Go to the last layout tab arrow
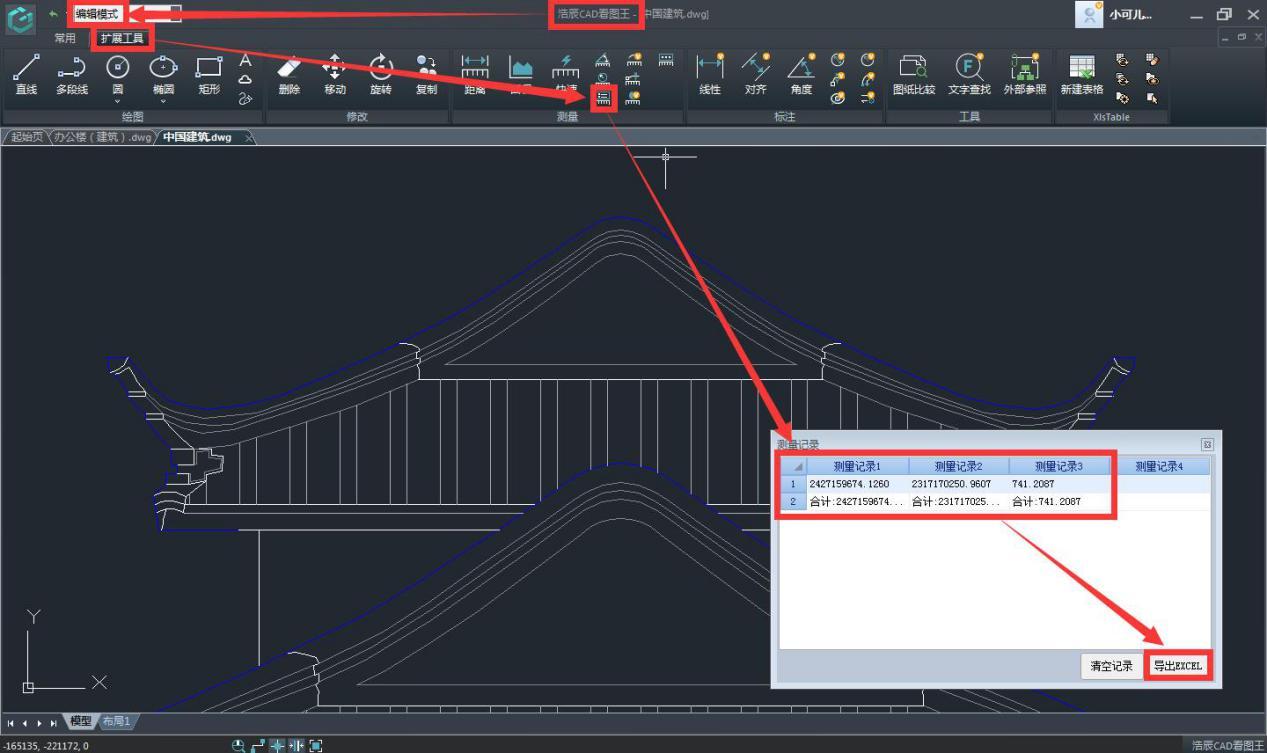This screenshot has width=1267, height=753. 54,722
